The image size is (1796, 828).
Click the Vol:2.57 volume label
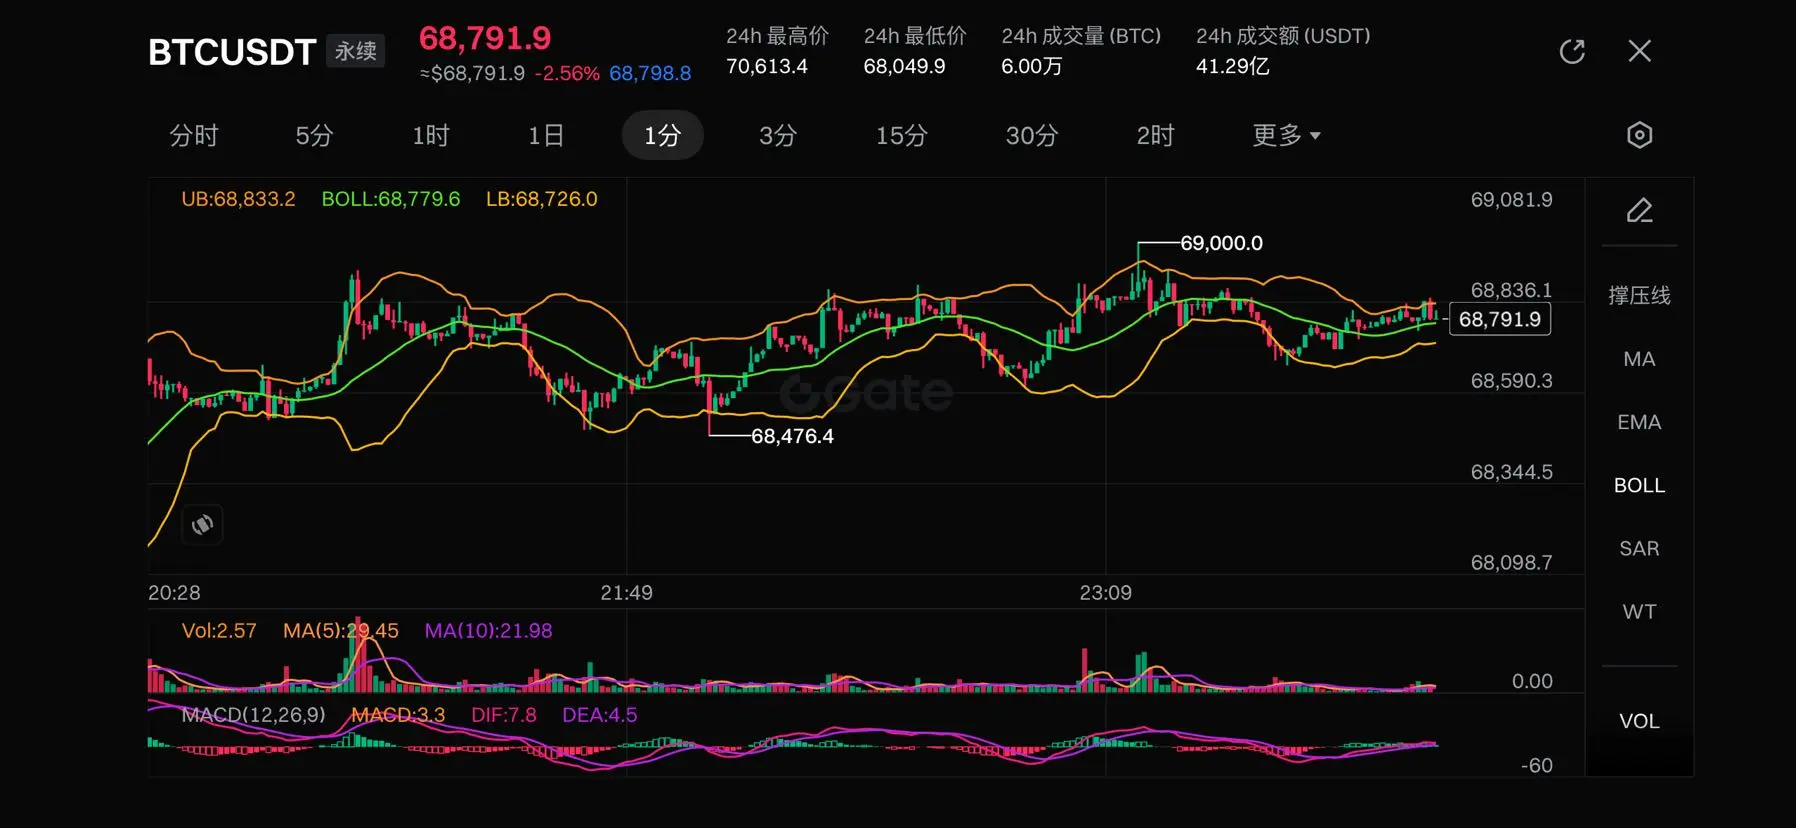[x=219, y=631]
